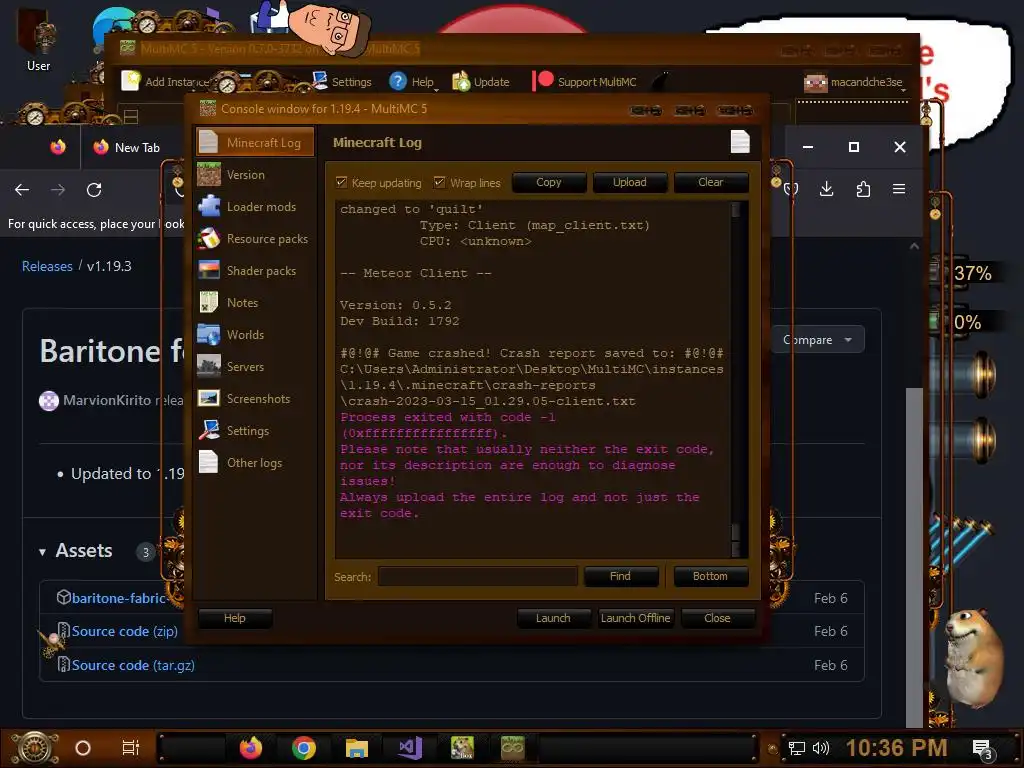
Task: Click the Worlds globe icon
Action: [208, 334]
